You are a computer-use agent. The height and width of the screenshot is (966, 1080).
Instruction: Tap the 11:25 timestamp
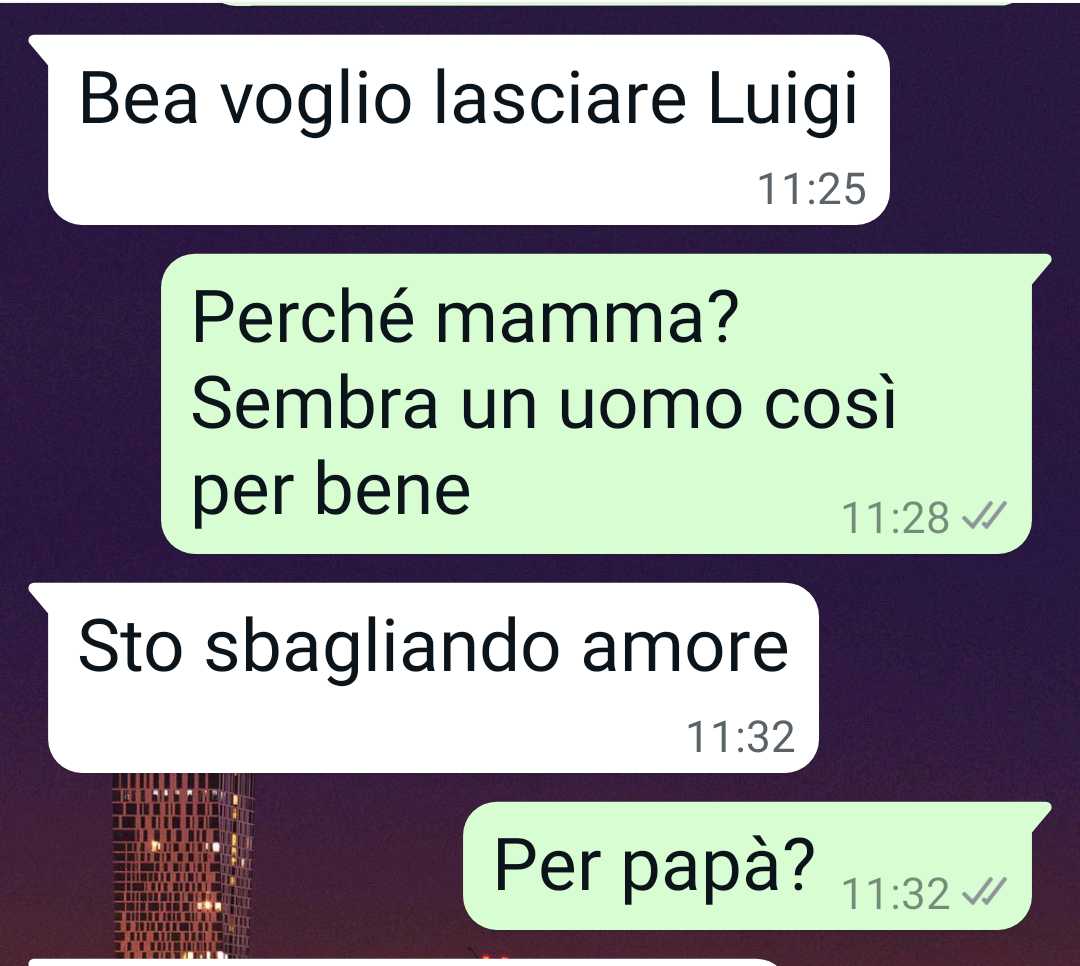click(811, 189)
